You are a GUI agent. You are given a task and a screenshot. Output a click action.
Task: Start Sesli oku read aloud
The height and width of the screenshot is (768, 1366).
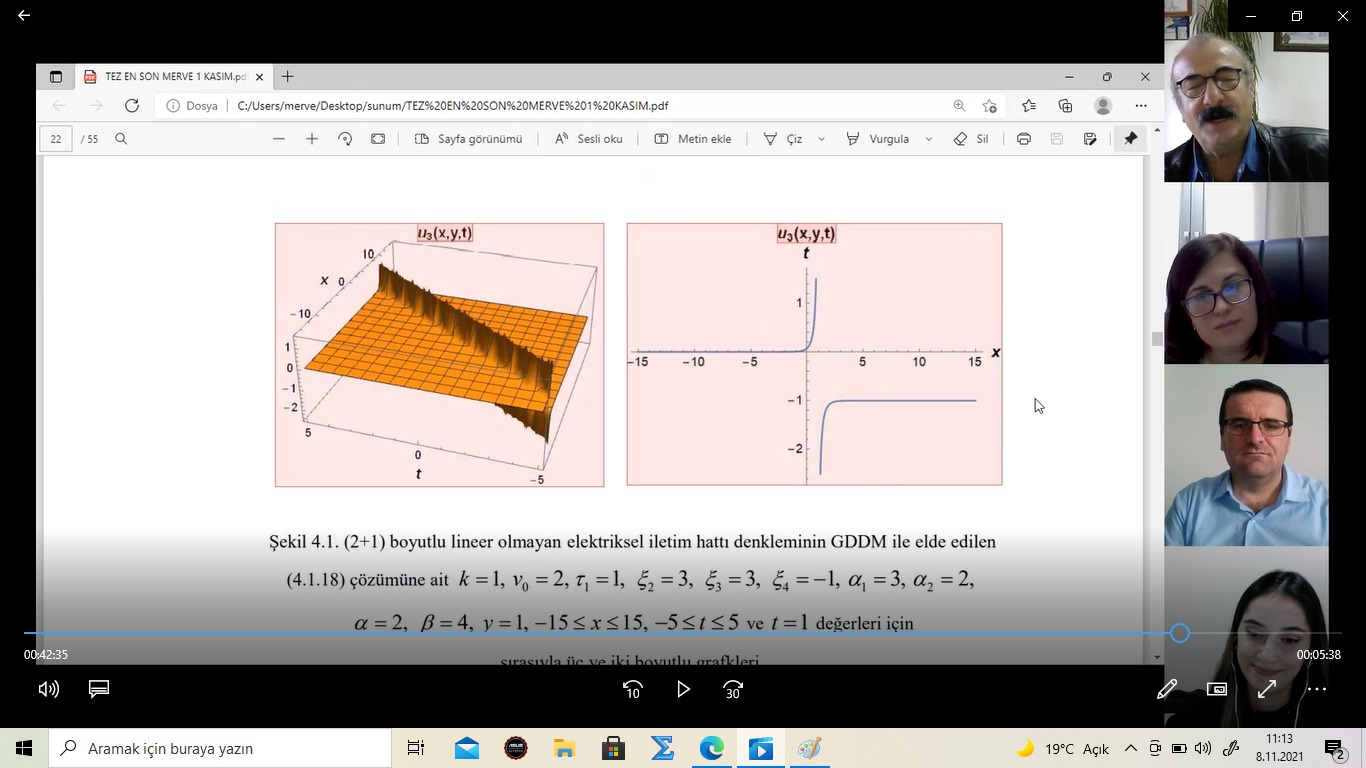pos(589,139)
